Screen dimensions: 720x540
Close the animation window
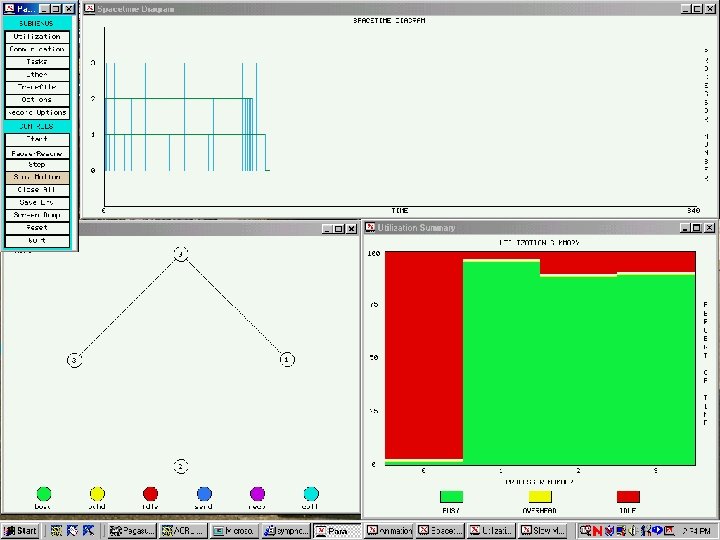351,229
